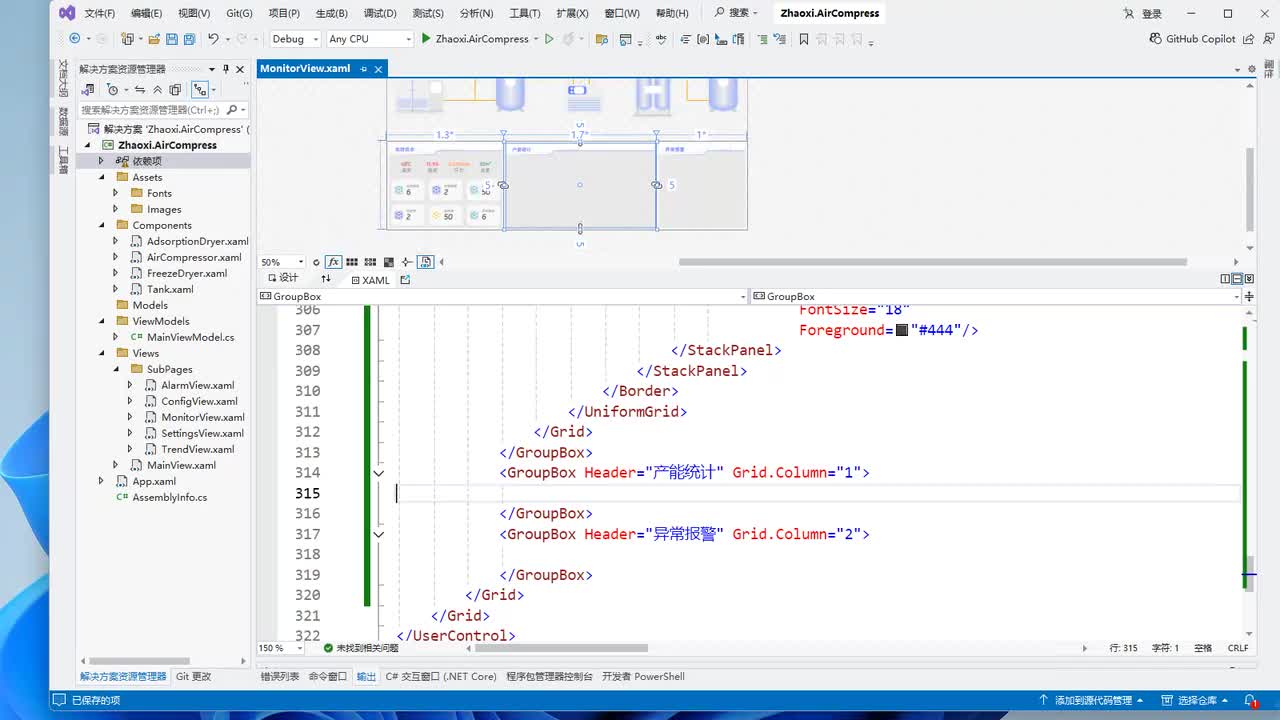Click the bookmark icon in toolbar
Screen dimensions: 1280x720
click(803, 39)
